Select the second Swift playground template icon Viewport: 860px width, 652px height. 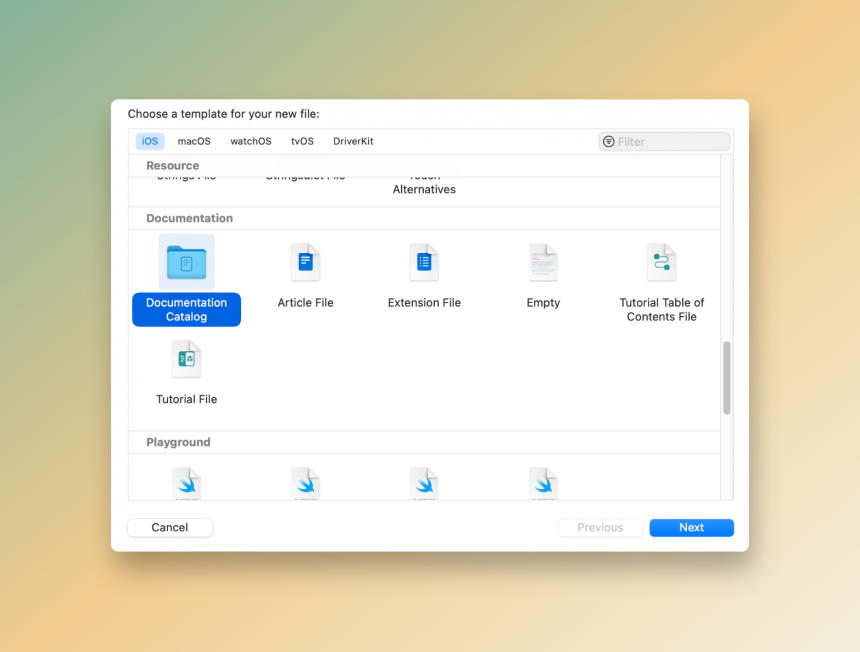click(x=305, y=483)
